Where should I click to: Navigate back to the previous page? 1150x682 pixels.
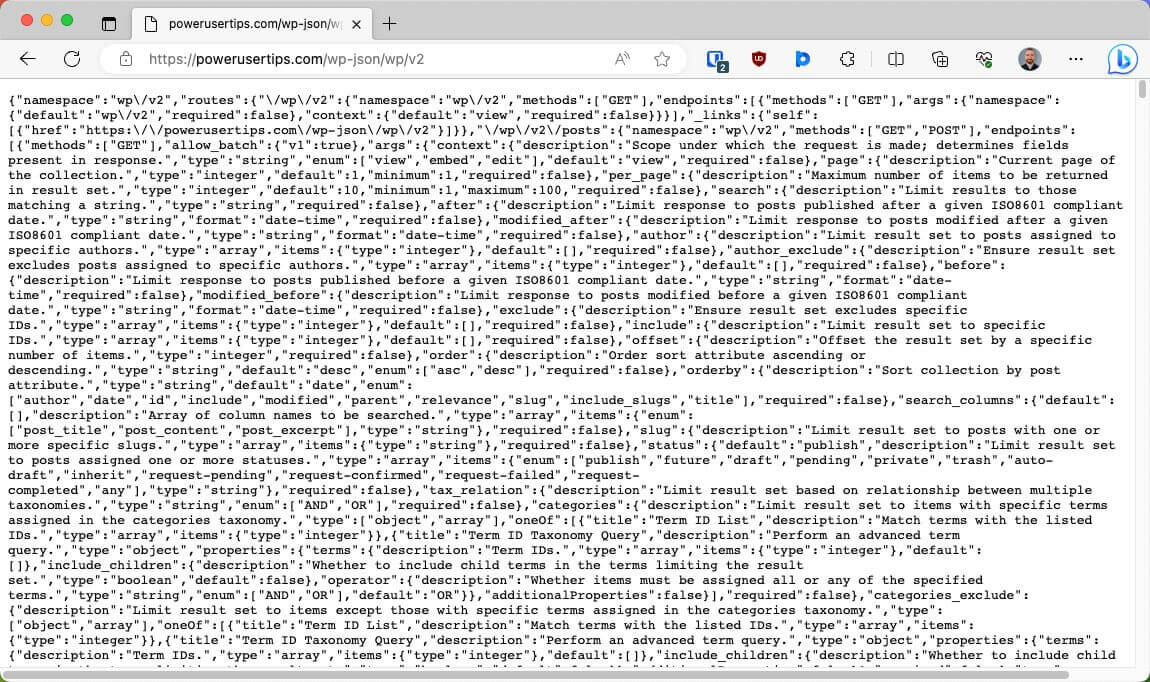click(x=27, y=60)
